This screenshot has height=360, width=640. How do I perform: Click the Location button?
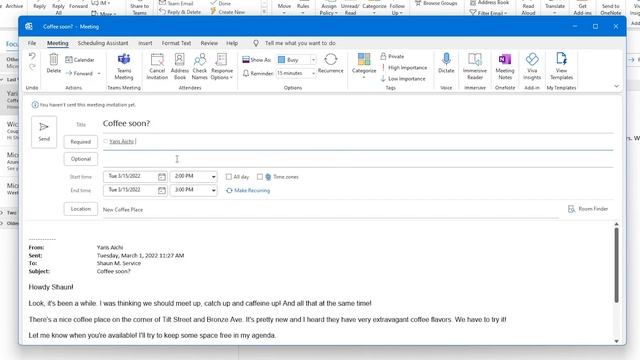[x=81, y=209]
